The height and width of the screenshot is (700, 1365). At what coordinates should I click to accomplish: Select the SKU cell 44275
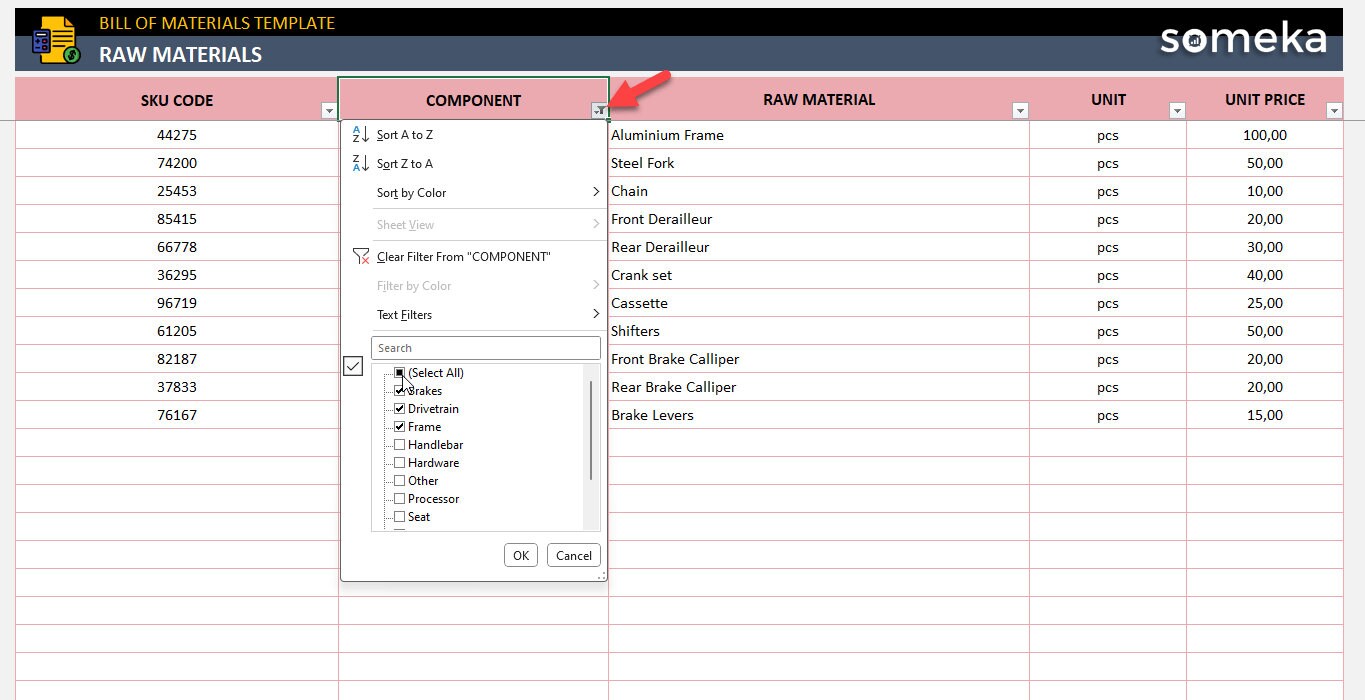177,135
